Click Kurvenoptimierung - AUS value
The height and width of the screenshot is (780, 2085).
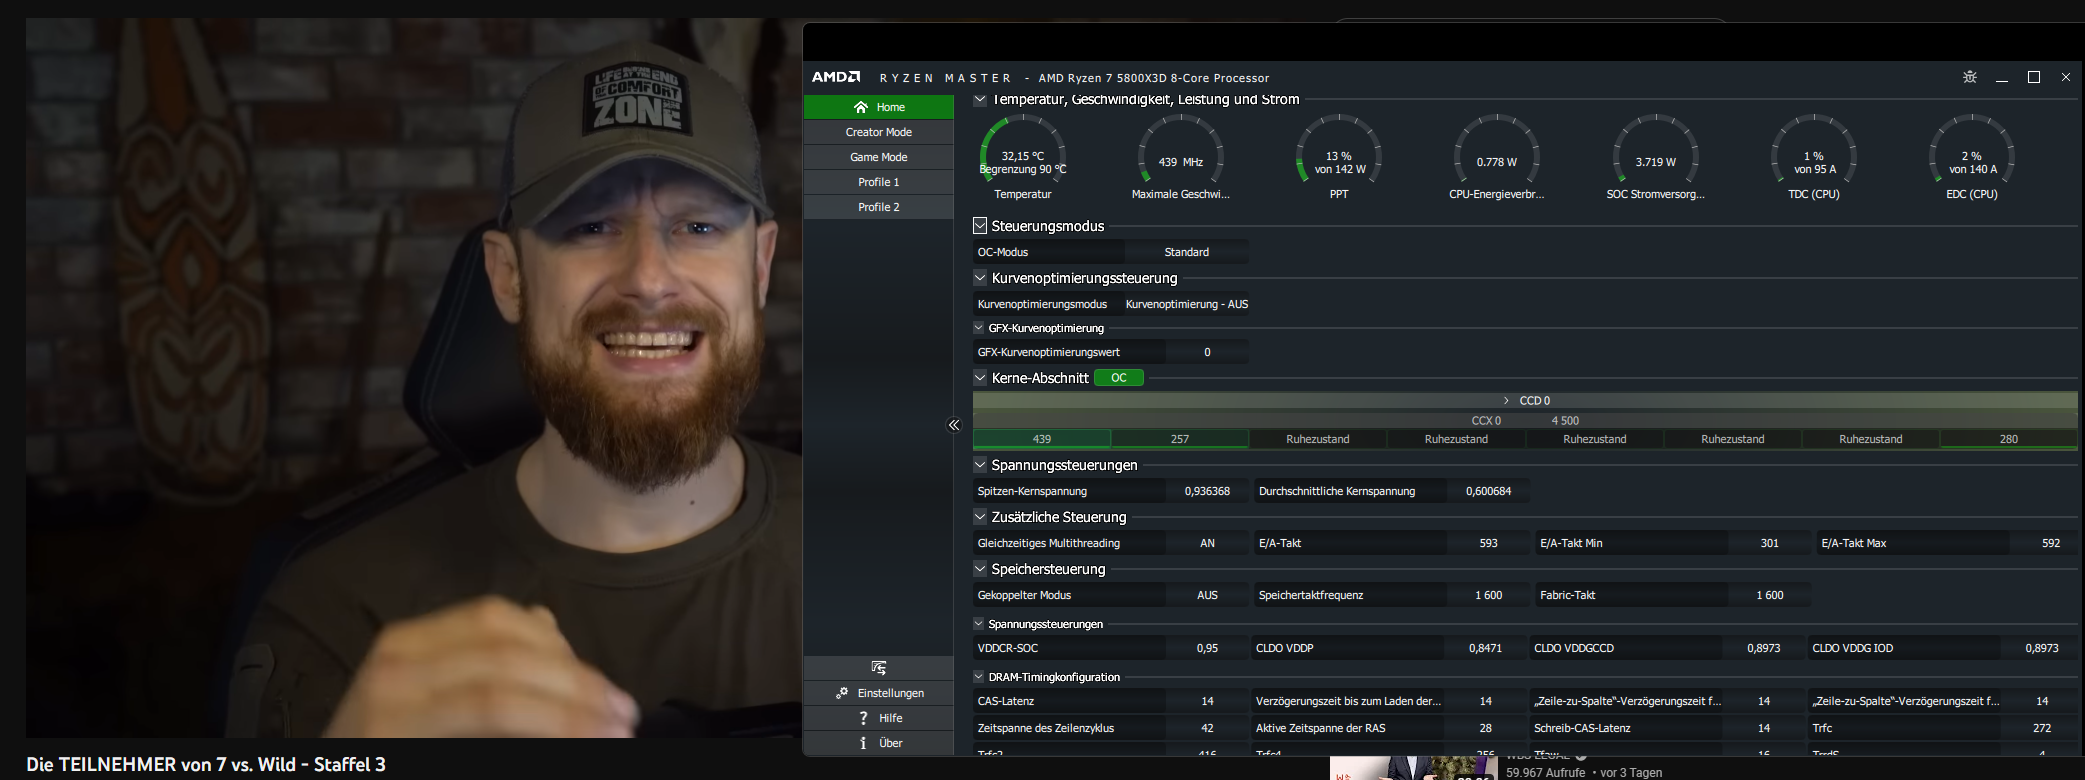point(1187,304)
